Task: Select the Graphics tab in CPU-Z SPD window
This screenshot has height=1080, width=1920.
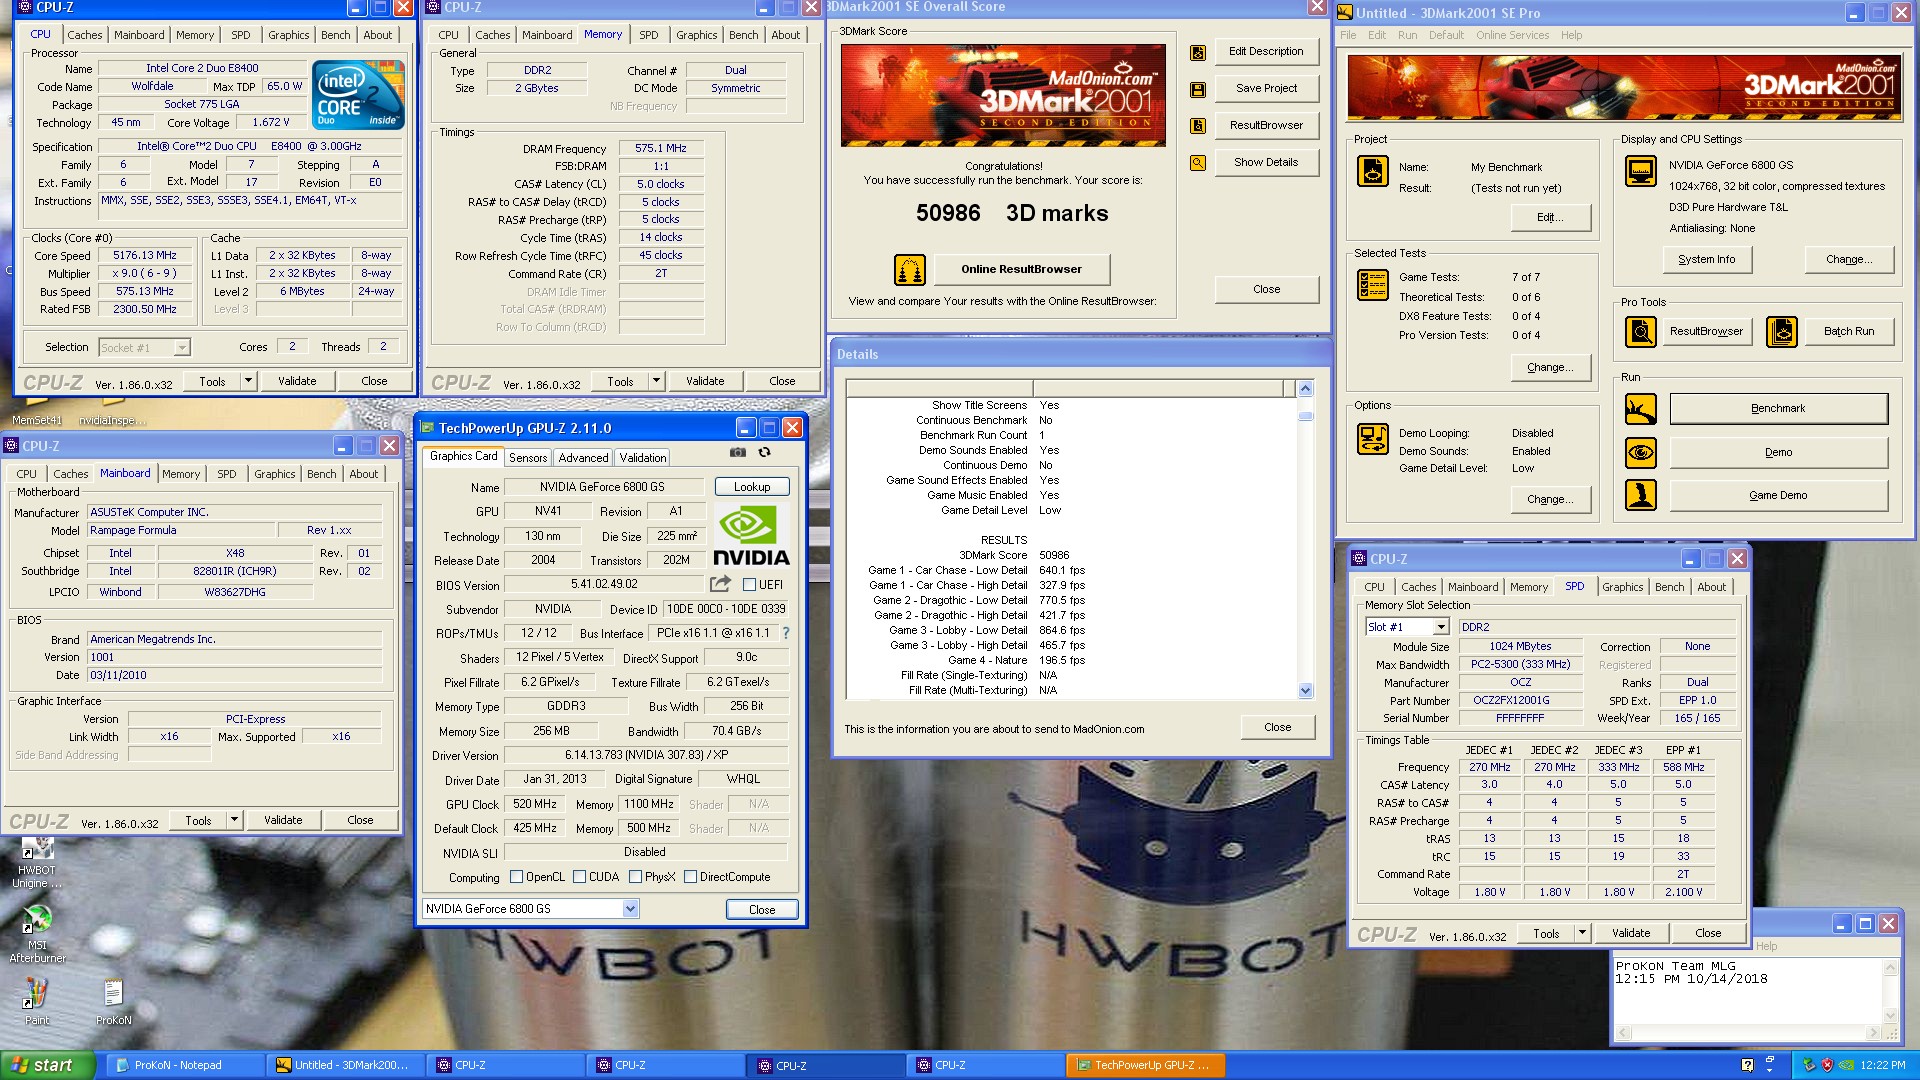Action: [x=1622, y=587]
